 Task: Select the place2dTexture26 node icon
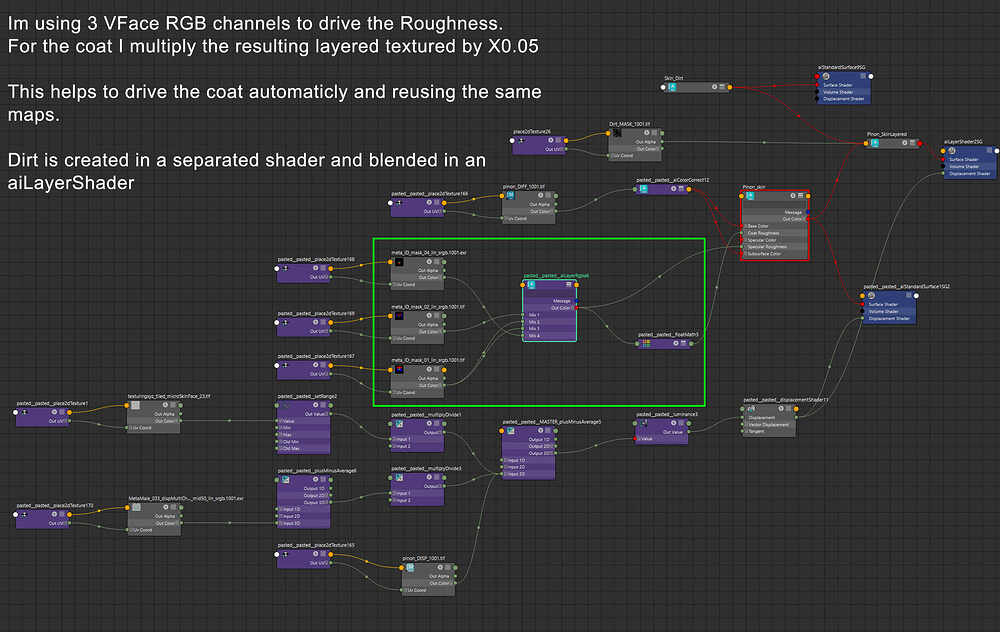(522, 140)
